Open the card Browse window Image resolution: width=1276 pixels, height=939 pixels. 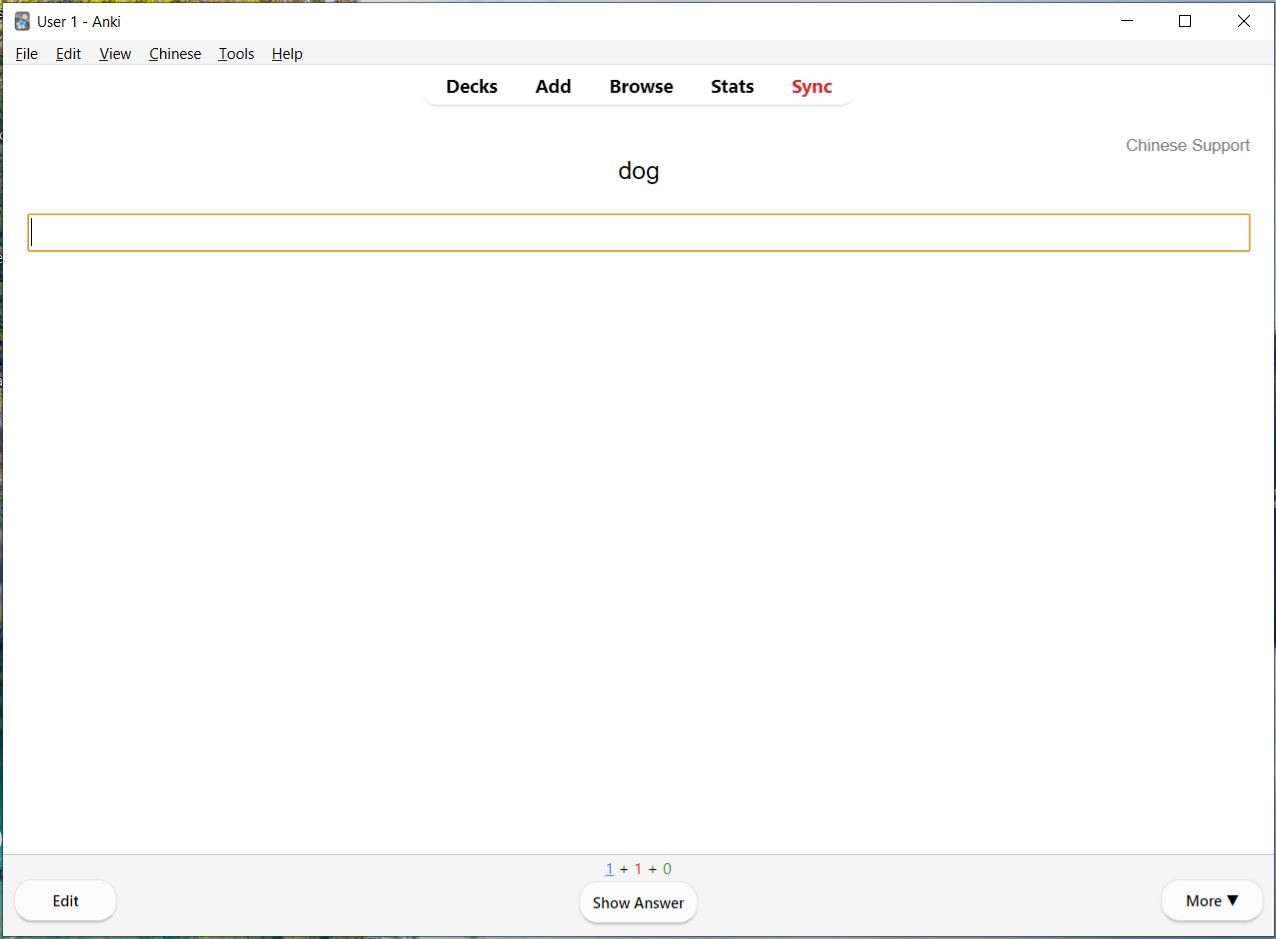pos(641,87)
